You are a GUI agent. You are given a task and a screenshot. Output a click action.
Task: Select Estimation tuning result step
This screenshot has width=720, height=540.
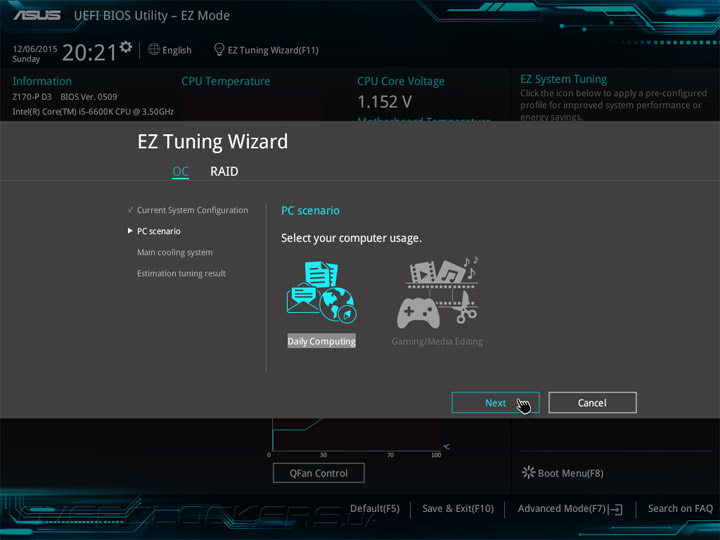coord(181,273)
